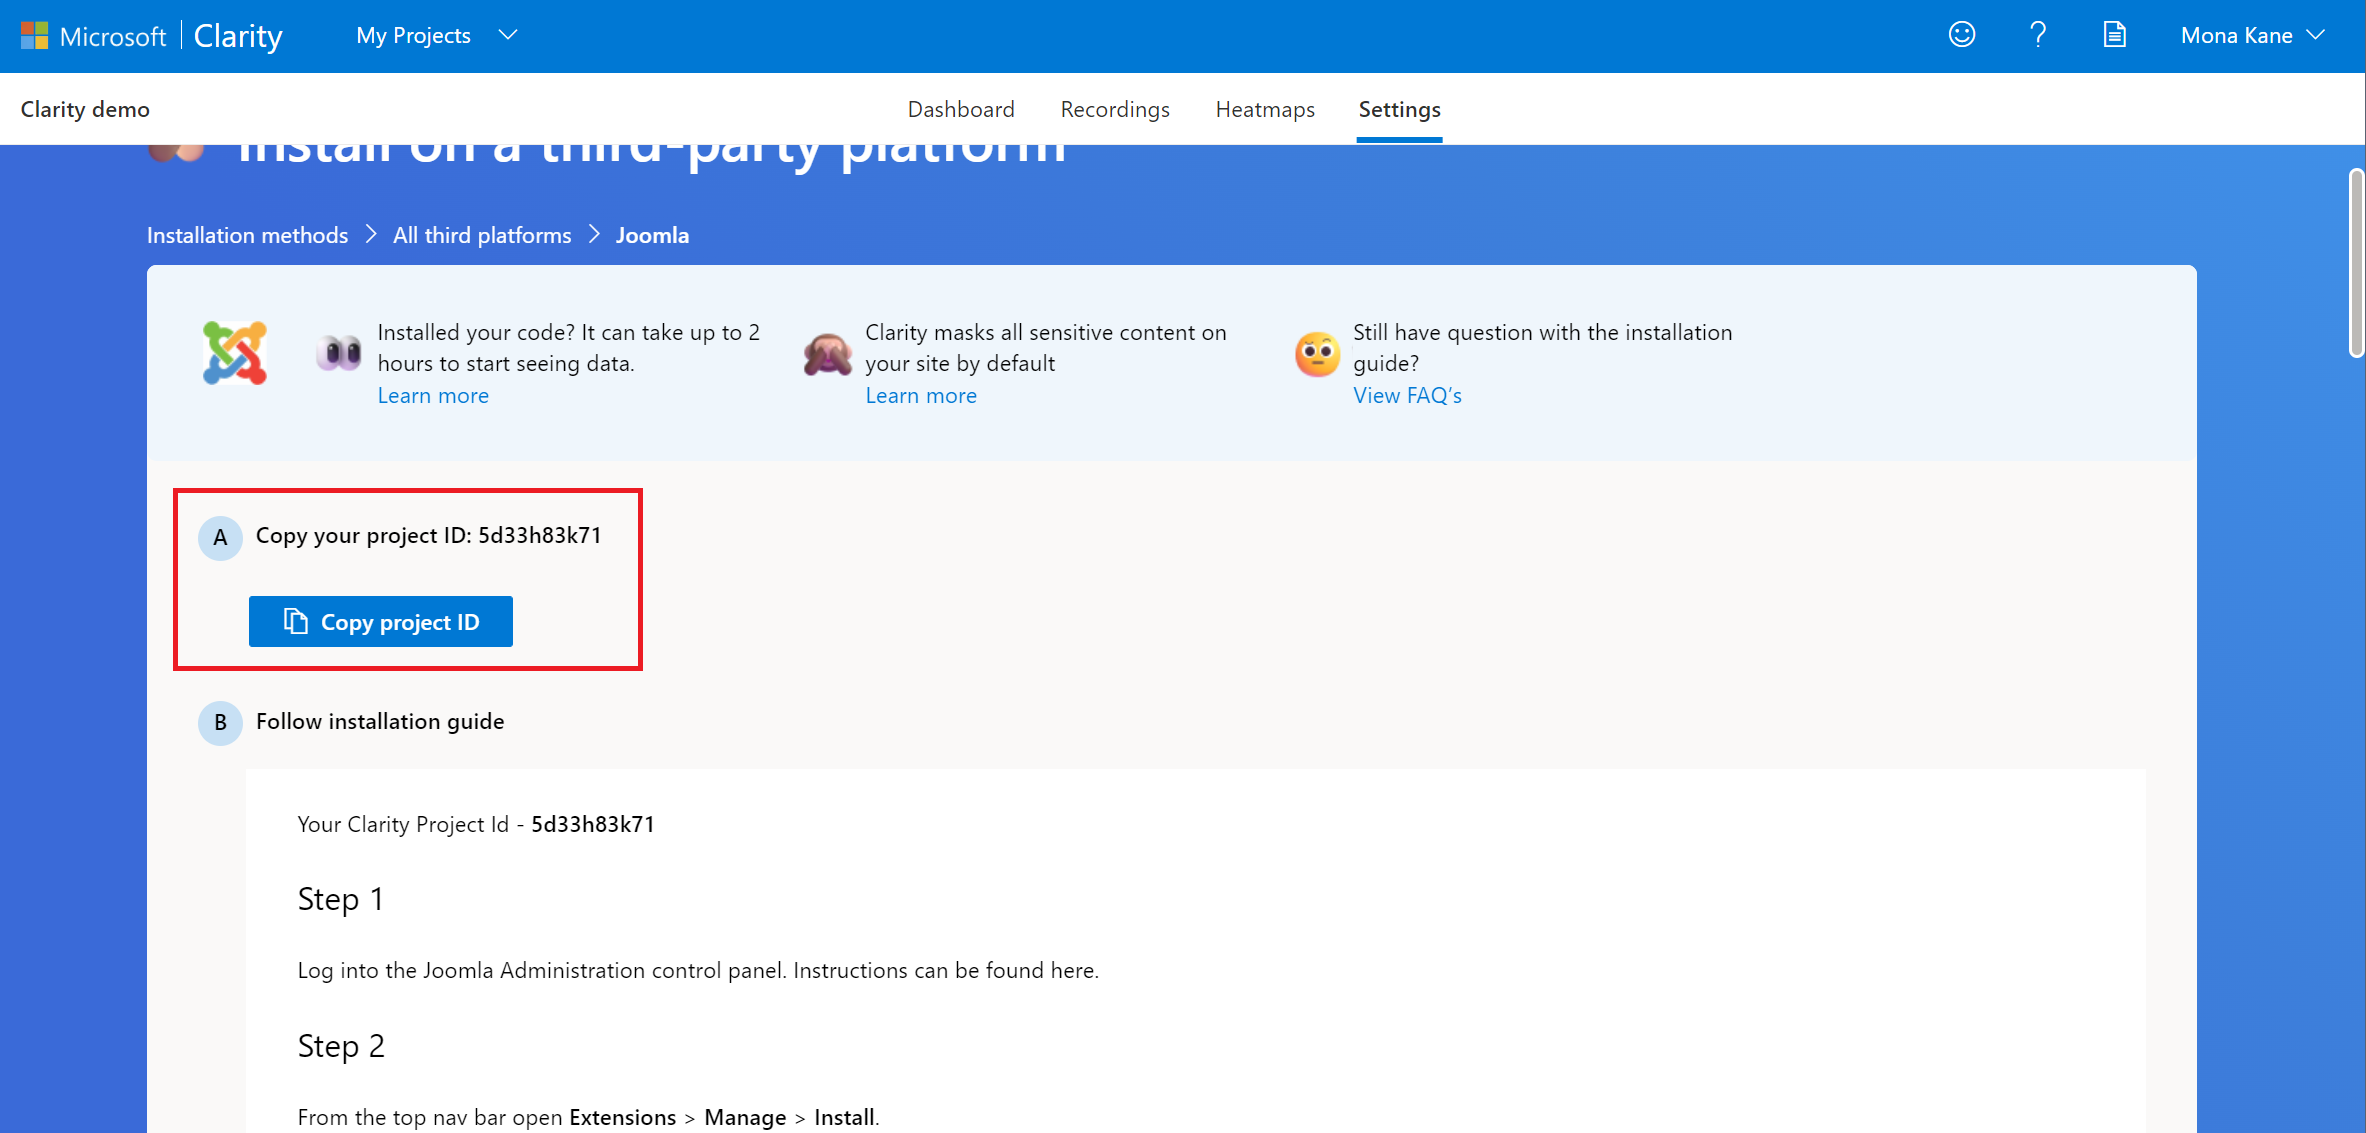The width and height of the screenshot is (2366, 1133).
Task: Click the Follow installation guide heading
Action: (380, 722)
